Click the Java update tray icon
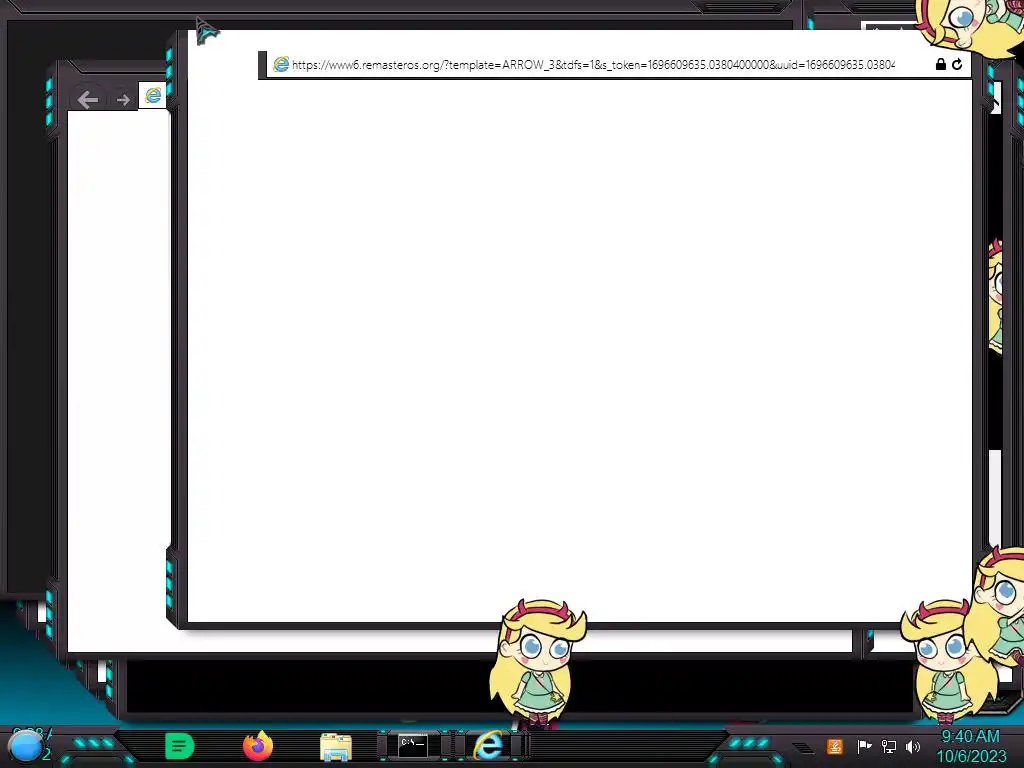Viewport: 1024px width, 768px height. [x=835, y=746]
